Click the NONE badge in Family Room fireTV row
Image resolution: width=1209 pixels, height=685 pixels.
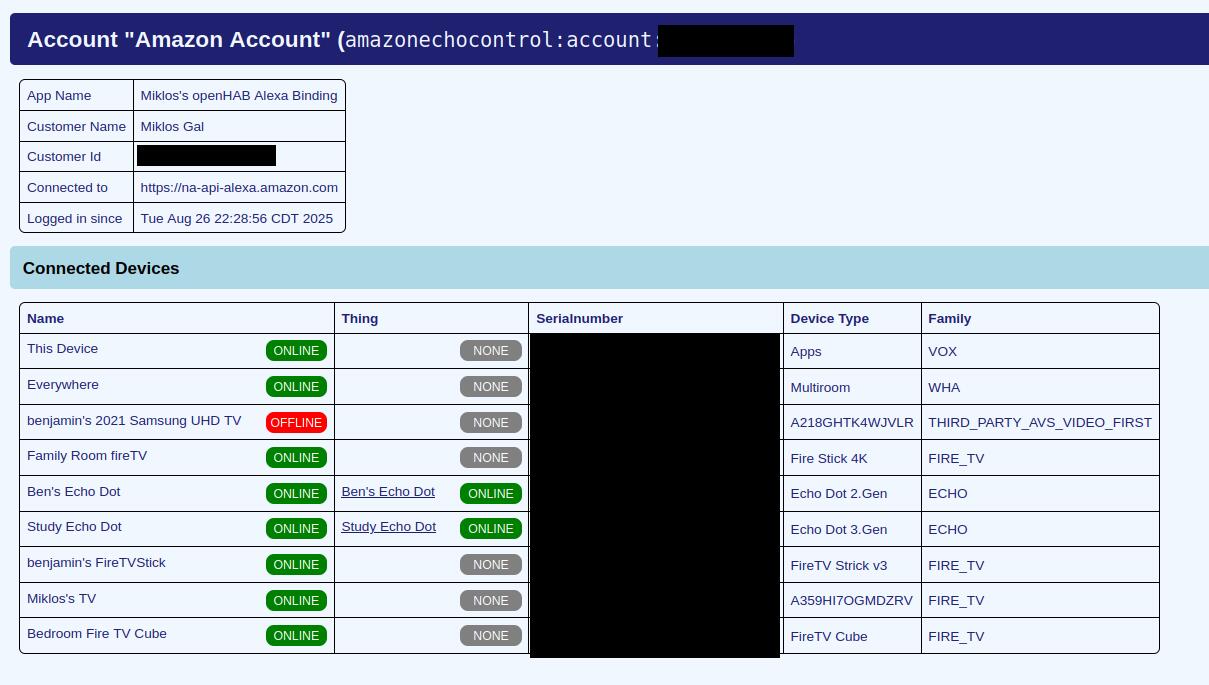(x=491, y=458)
